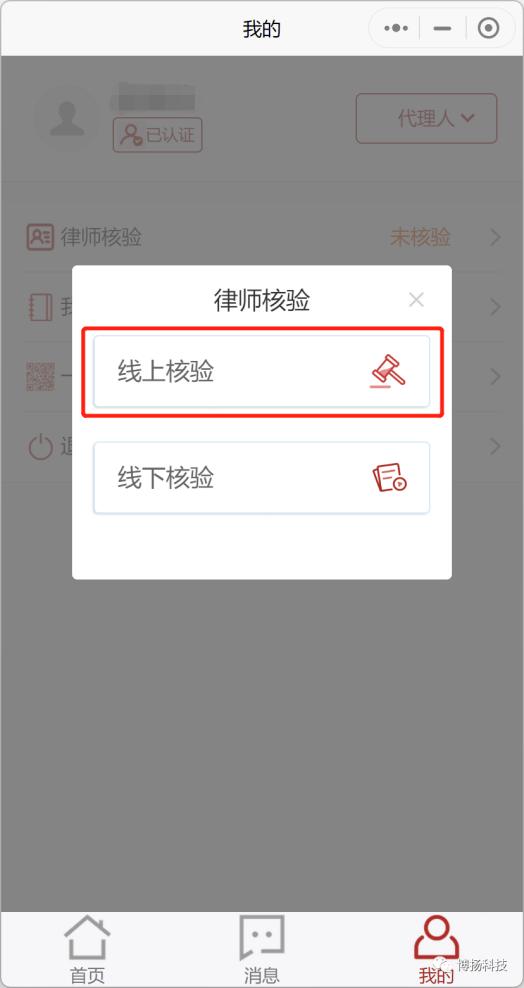Click the user avatar picture

pyautogui.click(x=66, y=118)
